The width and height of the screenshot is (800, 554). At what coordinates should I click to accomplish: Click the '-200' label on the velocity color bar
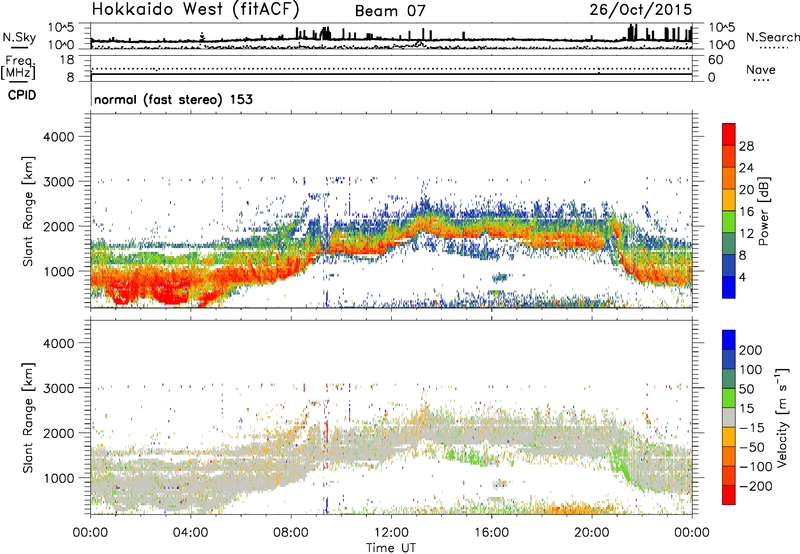click(755, 486)
